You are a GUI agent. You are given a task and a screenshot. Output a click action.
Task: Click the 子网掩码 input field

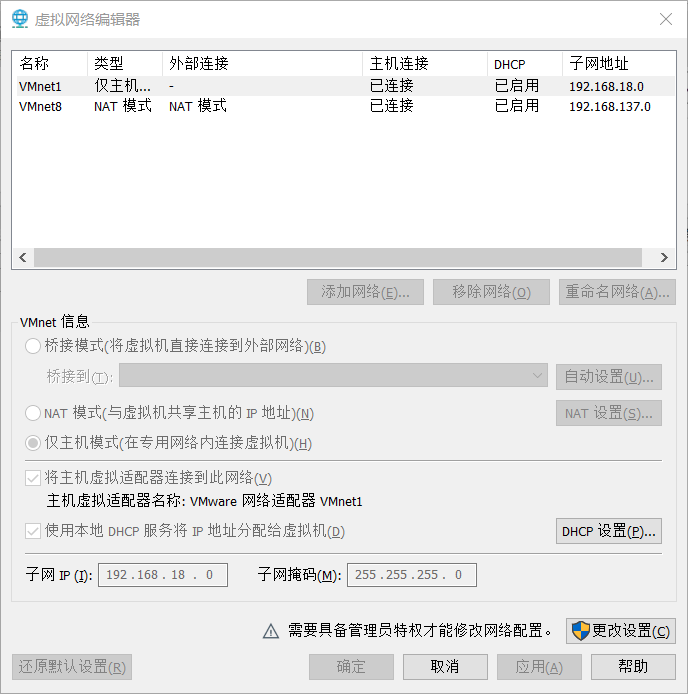[x=412, y=575]
